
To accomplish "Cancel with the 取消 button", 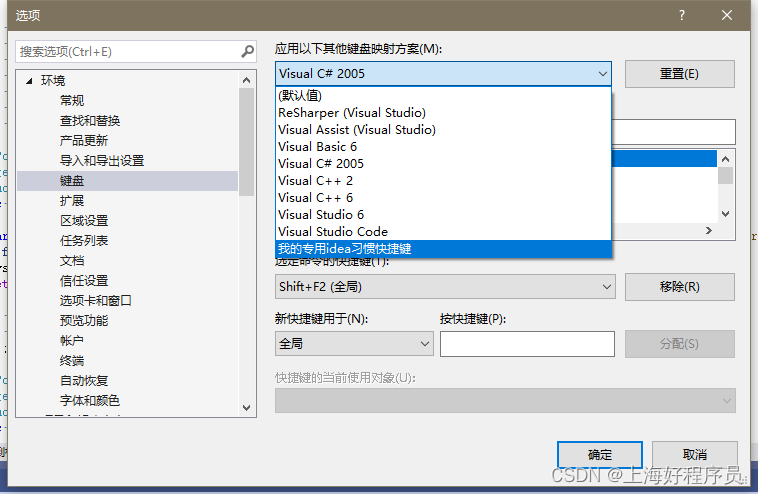I will pos(695,454).
